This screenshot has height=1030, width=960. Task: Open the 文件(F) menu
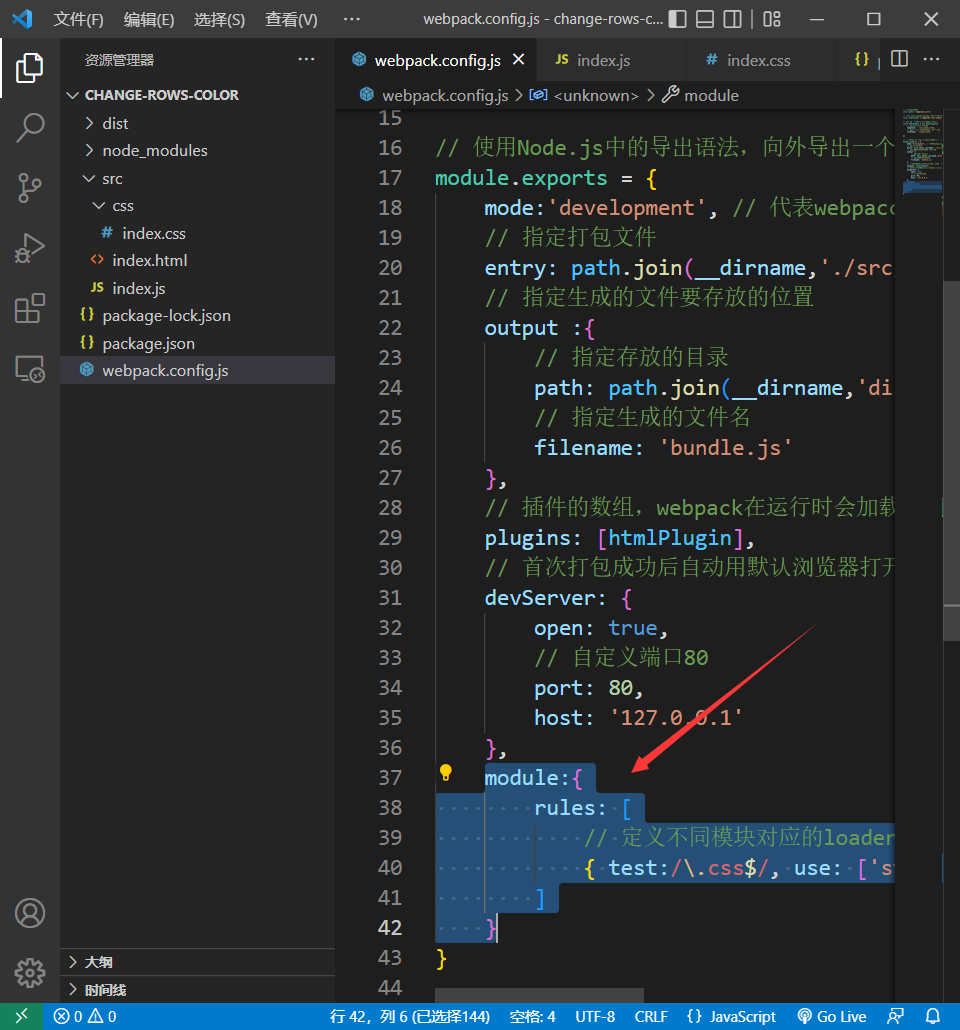(x=78, y=19)
